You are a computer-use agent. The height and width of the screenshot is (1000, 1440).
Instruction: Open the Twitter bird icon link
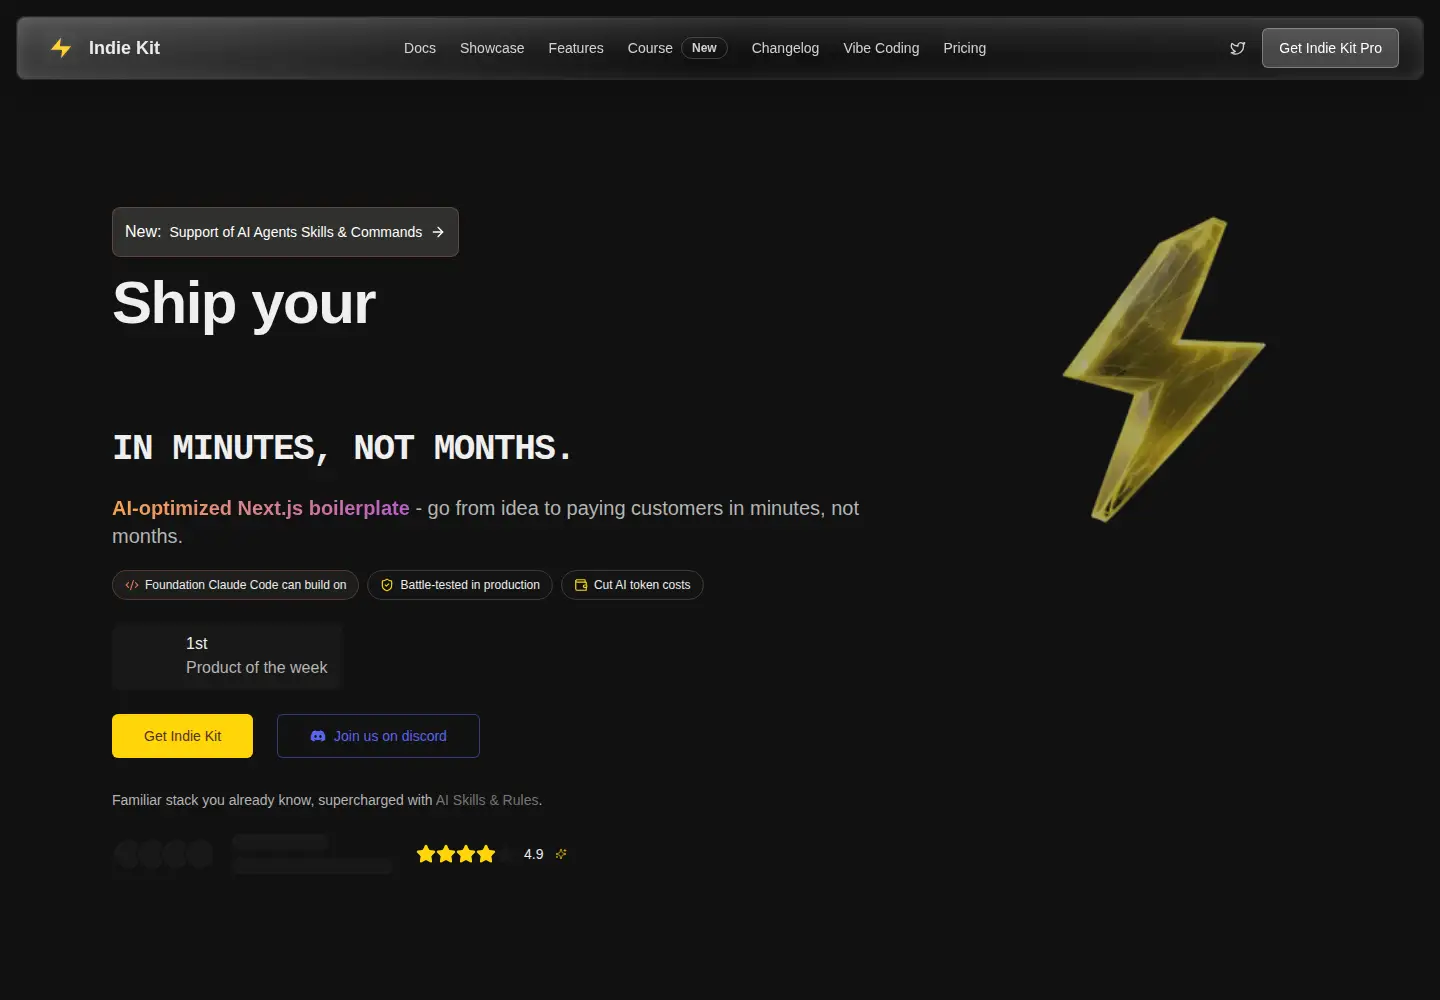1237,48
